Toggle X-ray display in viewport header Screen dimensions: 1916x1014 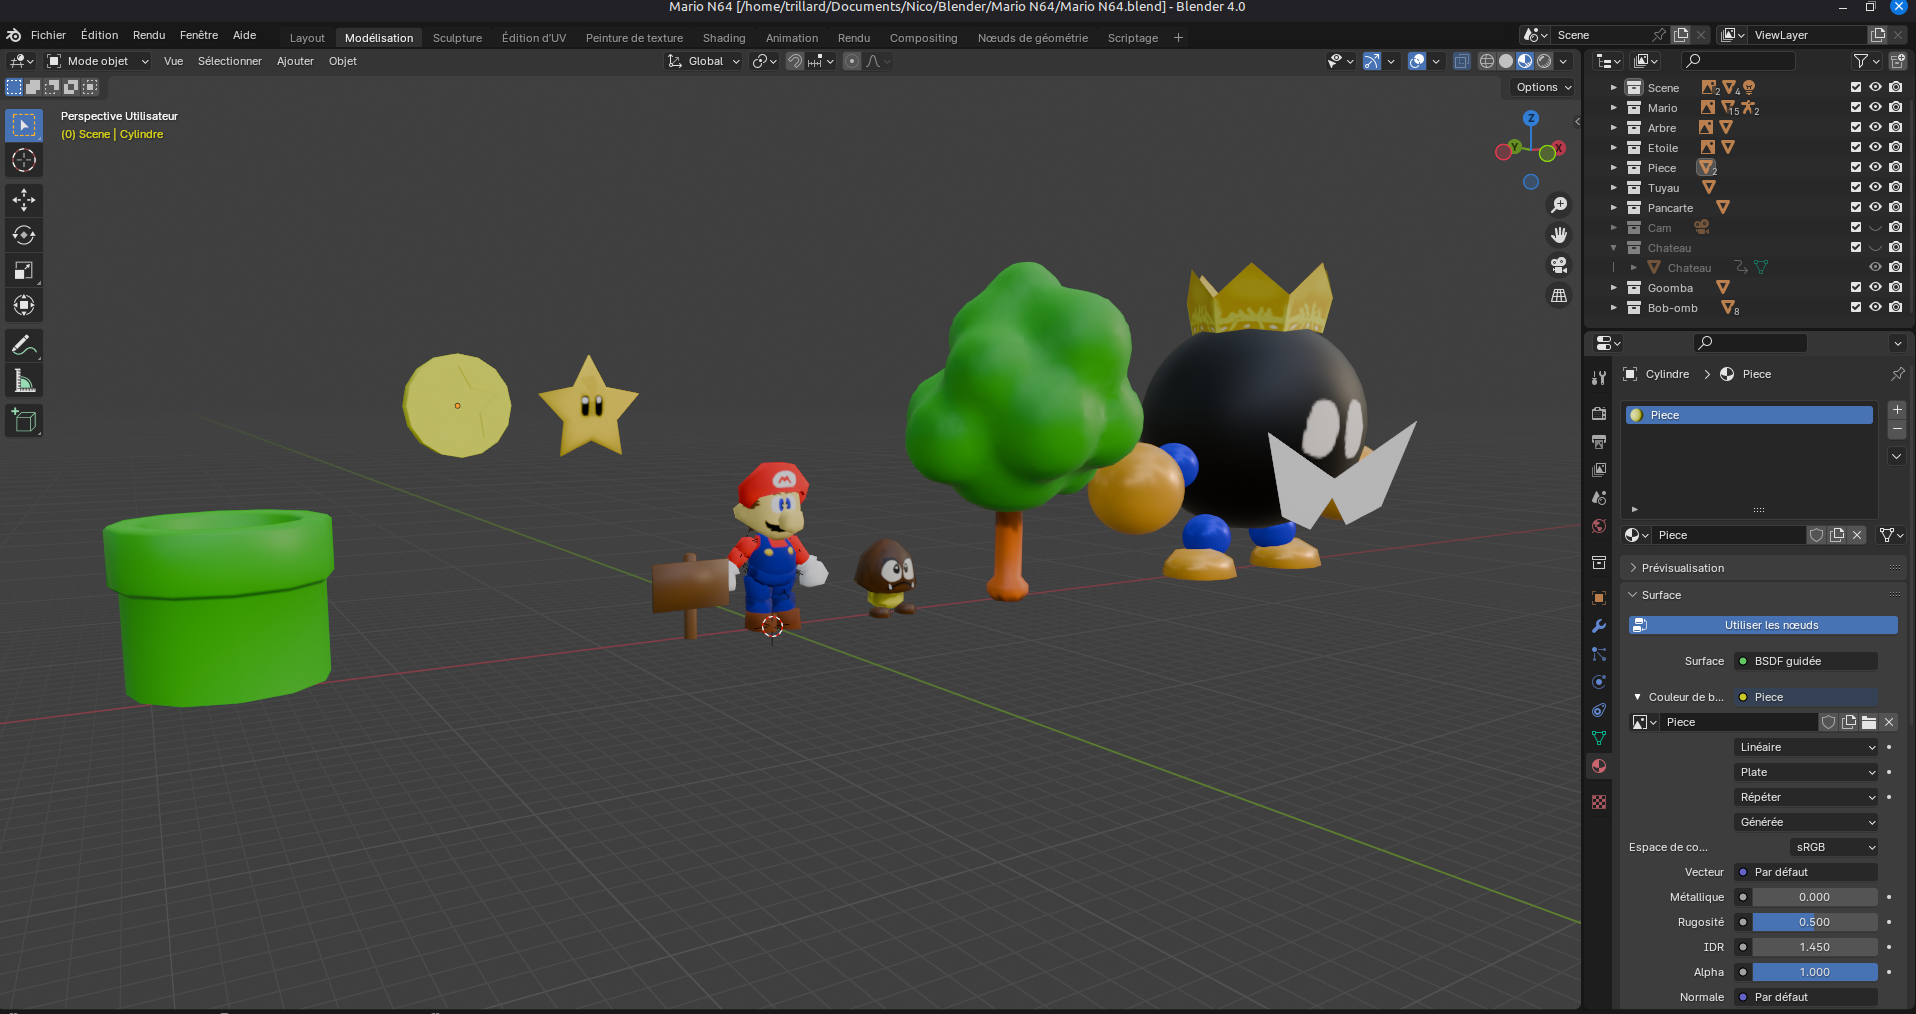point(1461,61)
